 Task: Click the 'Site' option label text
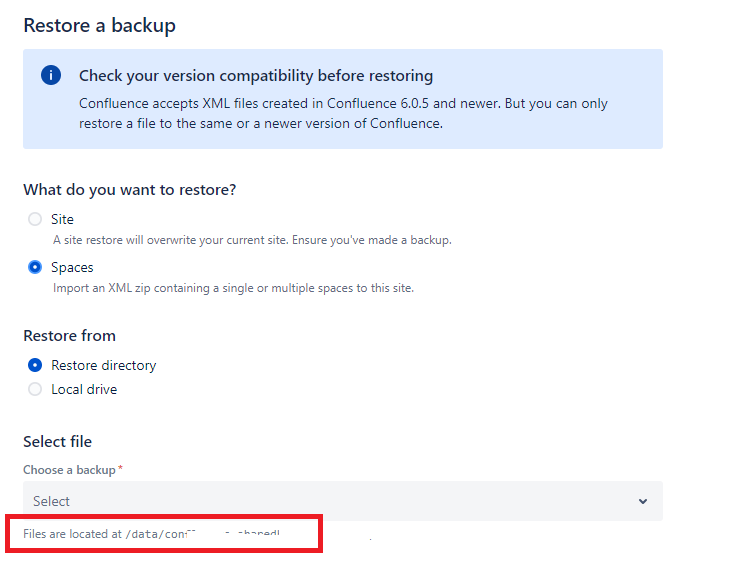62,219
